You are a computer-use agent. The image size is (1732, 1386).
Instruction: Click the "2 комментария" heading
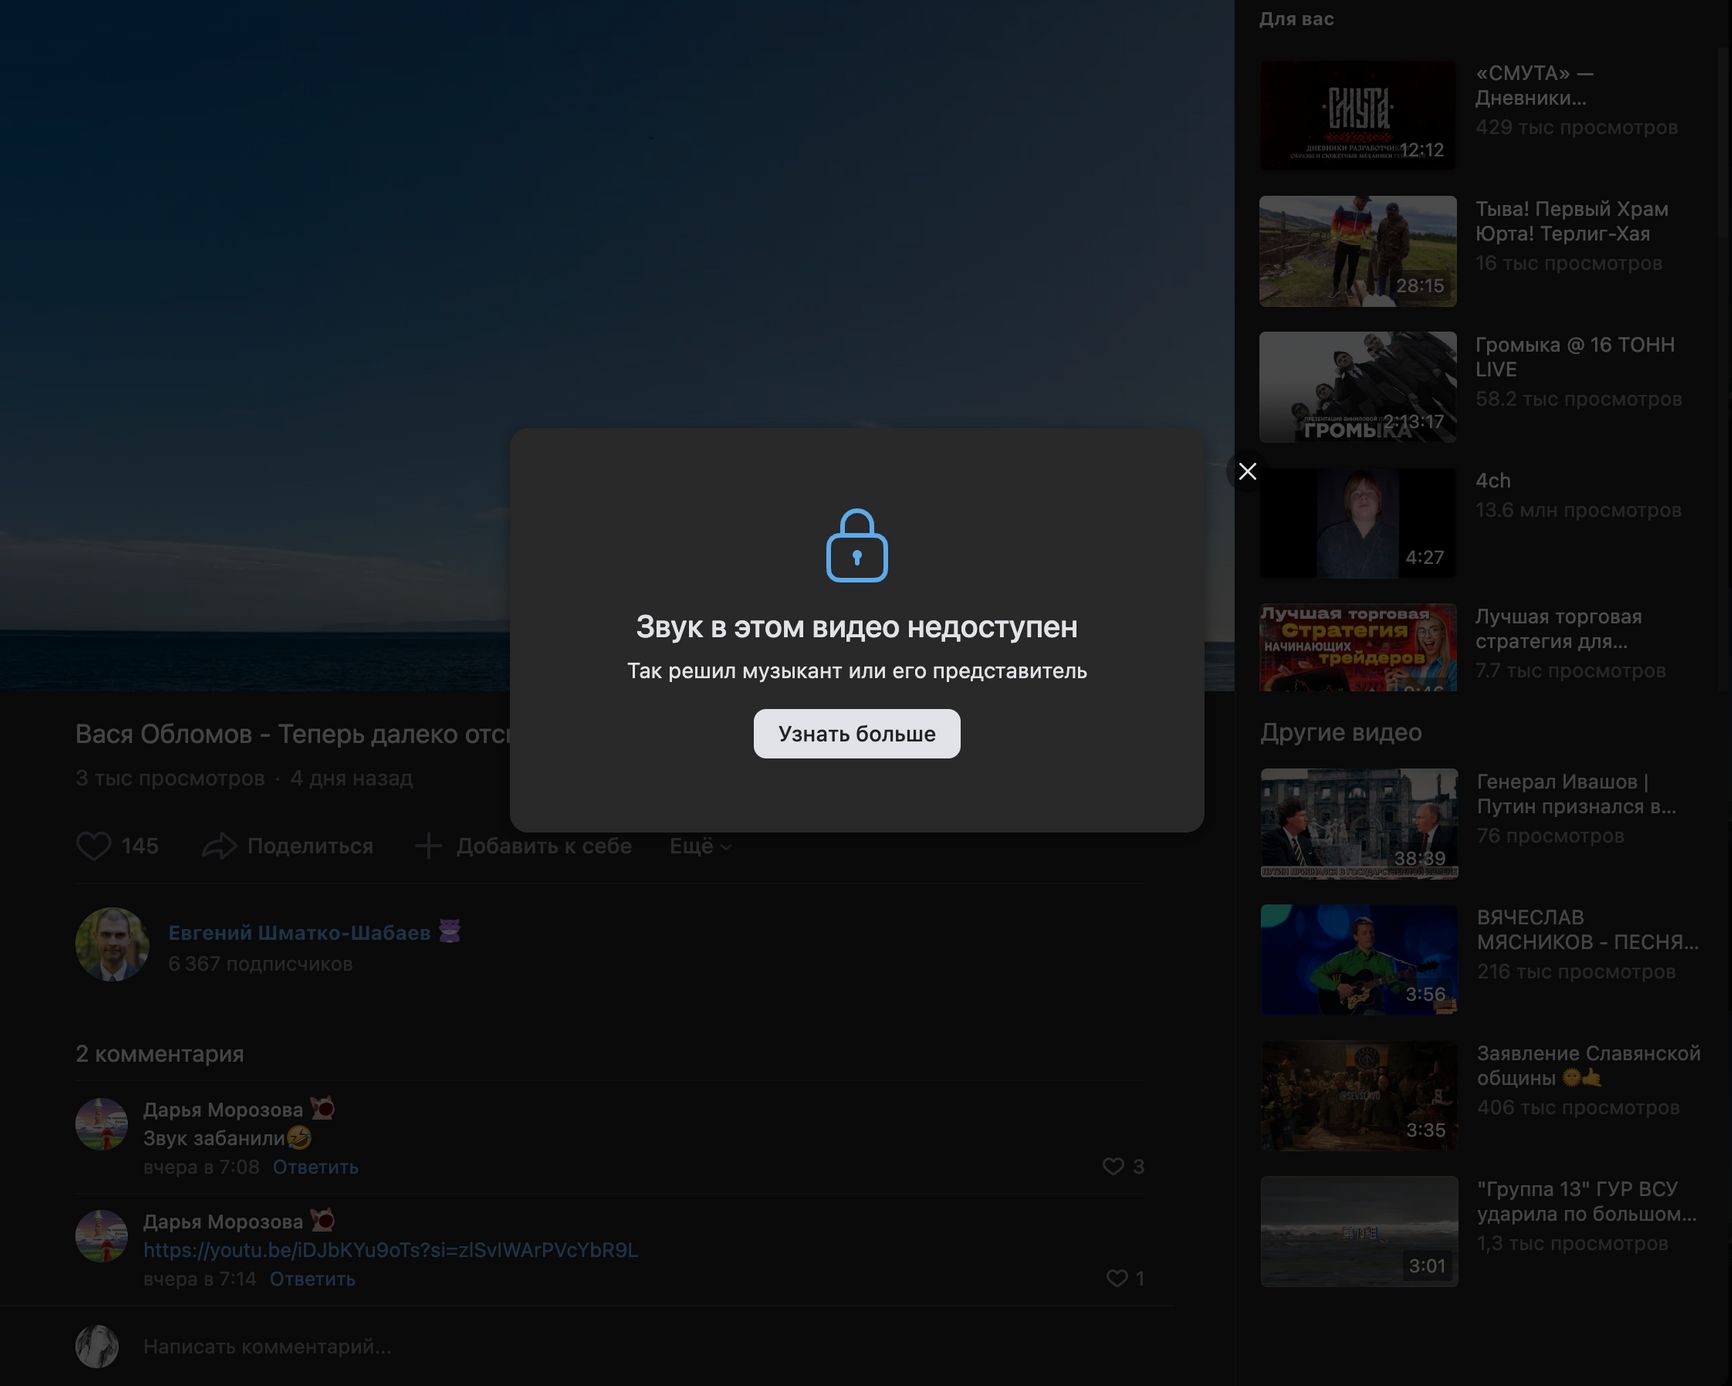160,1054
